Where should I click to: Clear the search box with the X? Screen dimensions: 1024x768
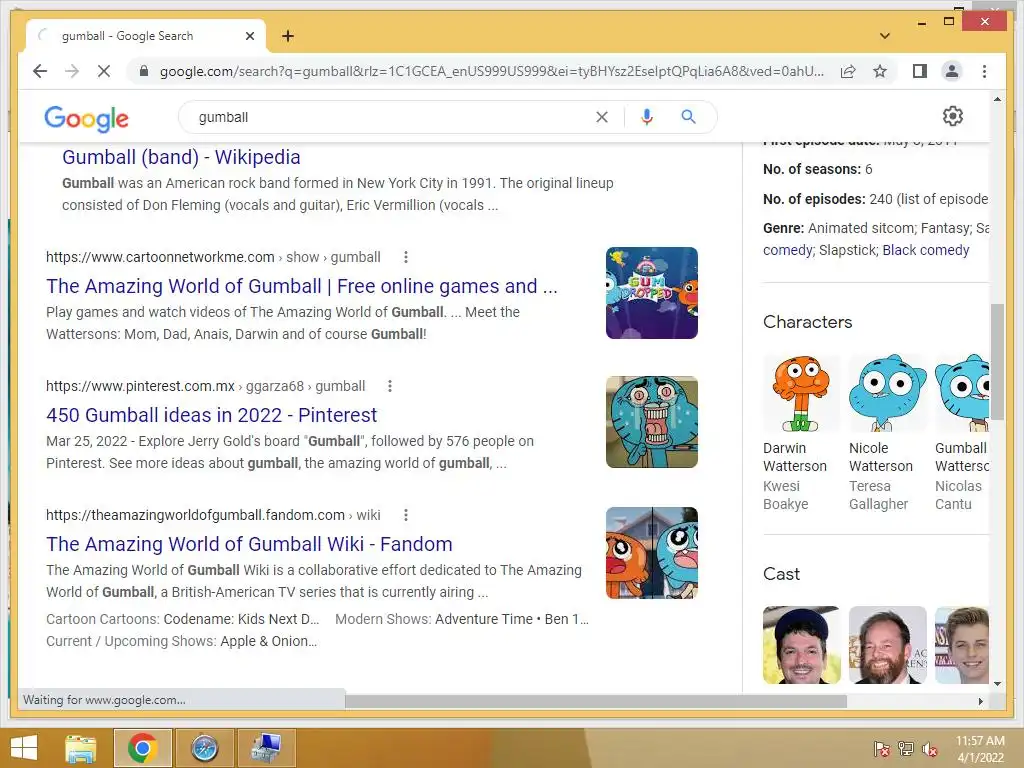601,117
